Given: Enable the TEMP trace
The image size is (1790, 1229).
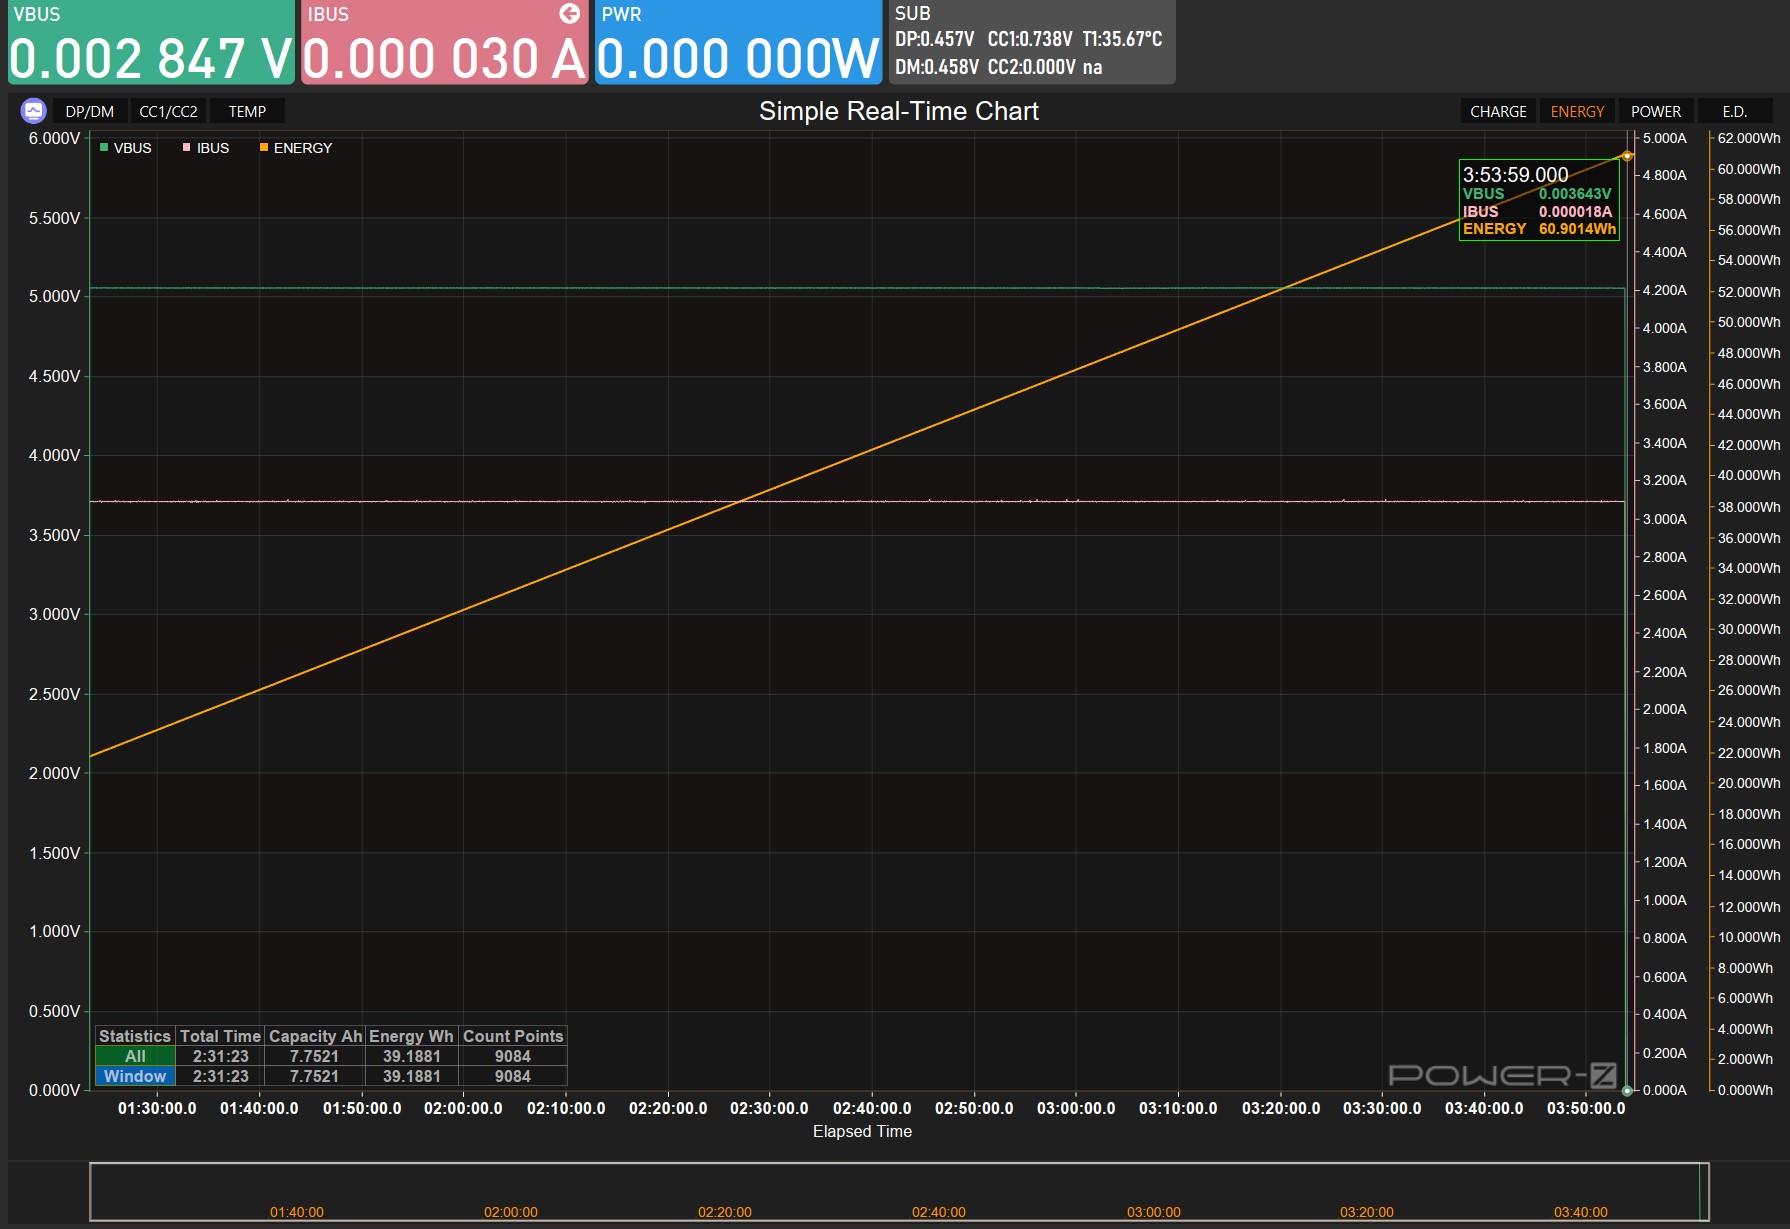Looking at the screenshot, I should (247, 111).
